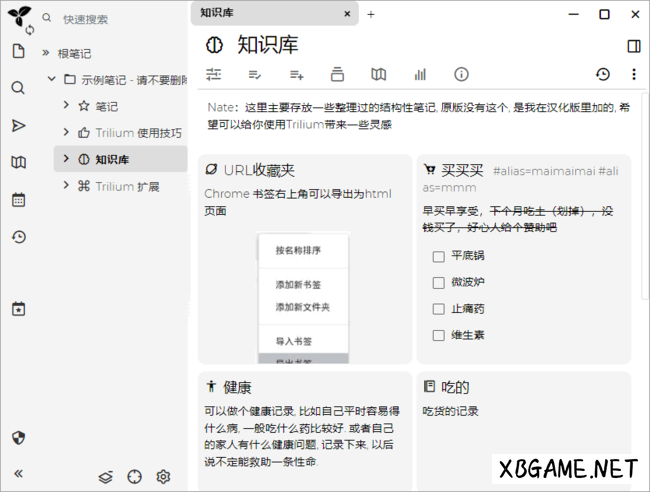Create a new note from left sidebar
This screenshot has width=650, height=492.
18,52
